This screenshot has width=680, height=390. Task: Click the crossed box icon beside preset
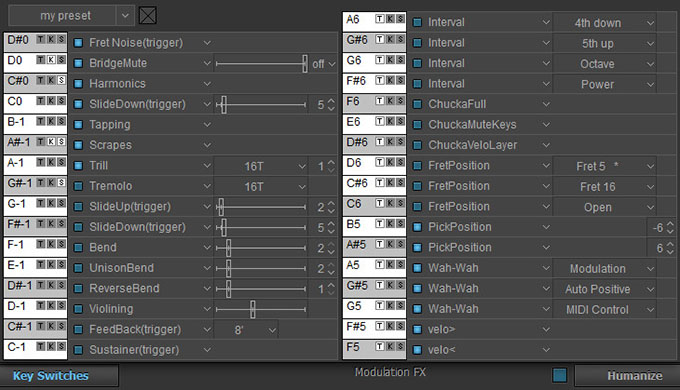coord(147,16)
